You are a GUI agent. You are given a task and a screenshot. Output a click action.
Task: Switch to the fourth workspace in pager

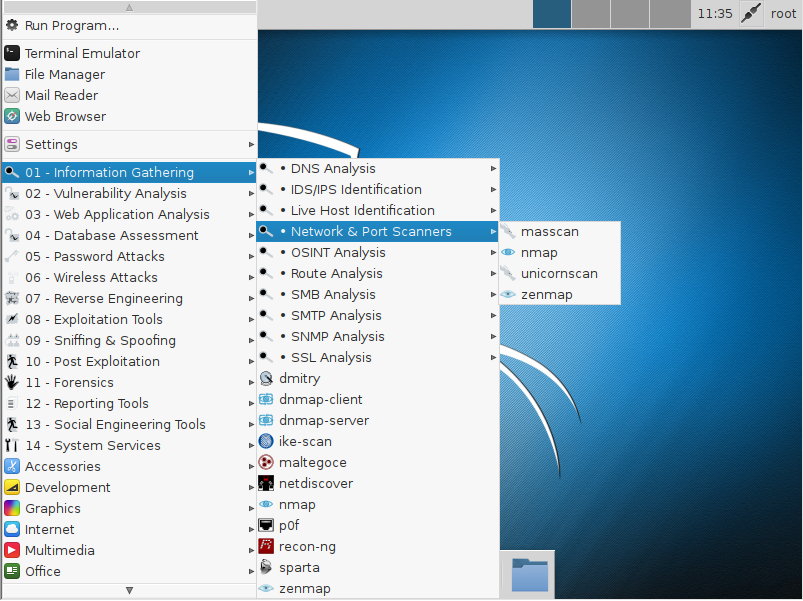pos(669,14)
